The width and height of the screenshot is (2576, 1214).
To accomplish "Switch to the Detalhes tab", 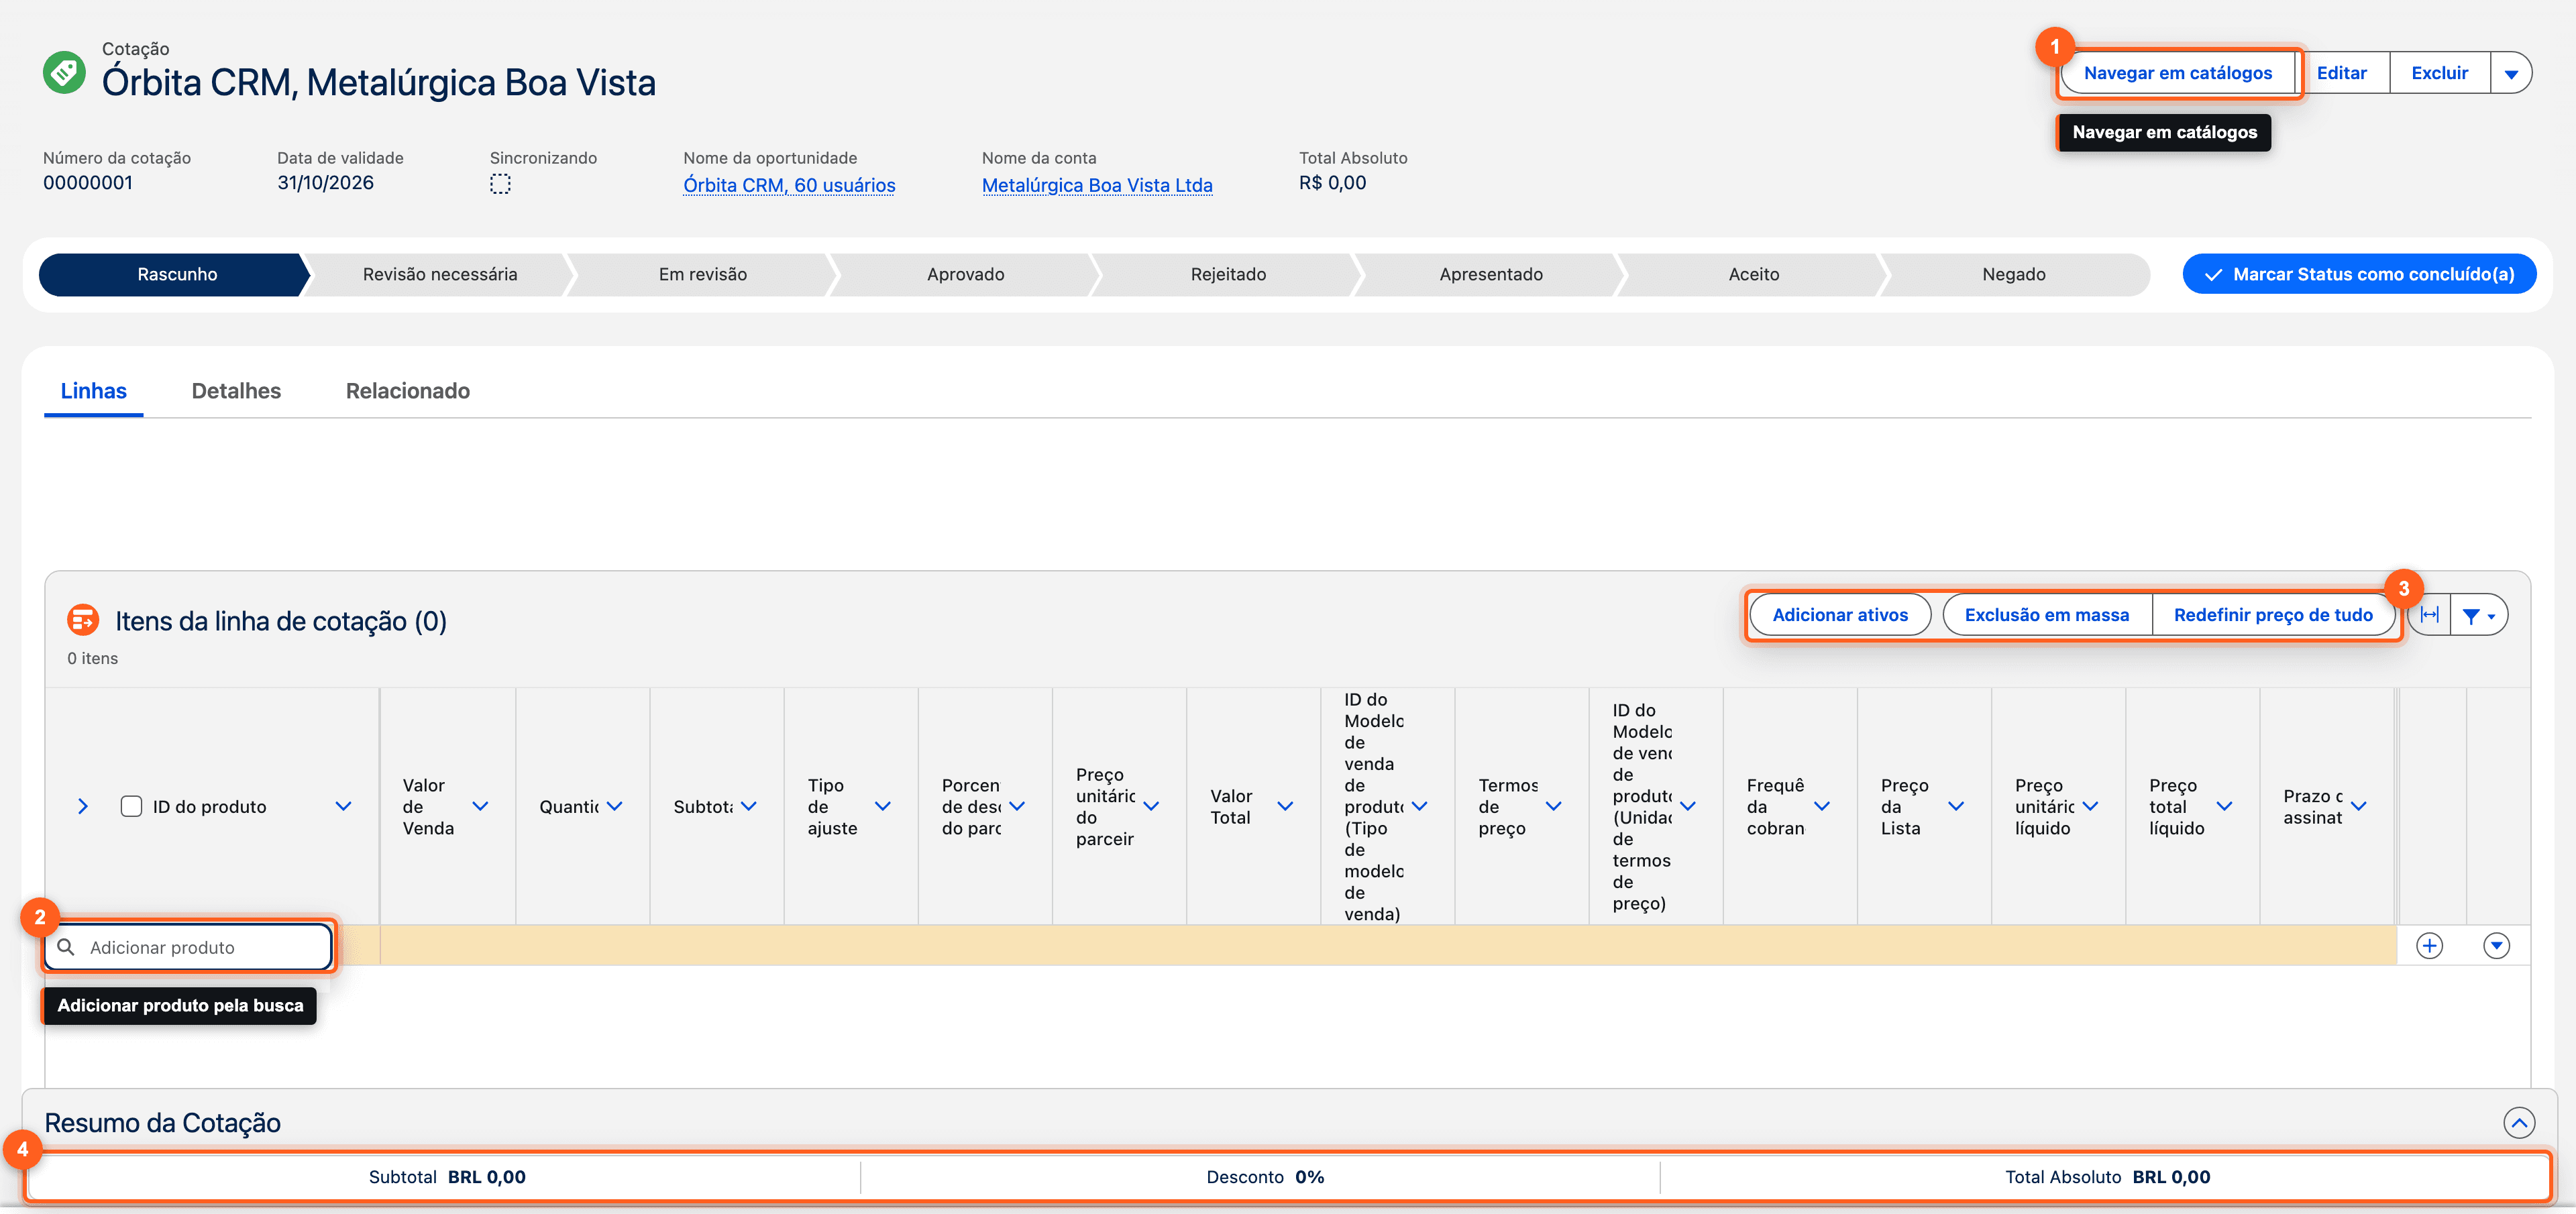I will tap(236, 391).
